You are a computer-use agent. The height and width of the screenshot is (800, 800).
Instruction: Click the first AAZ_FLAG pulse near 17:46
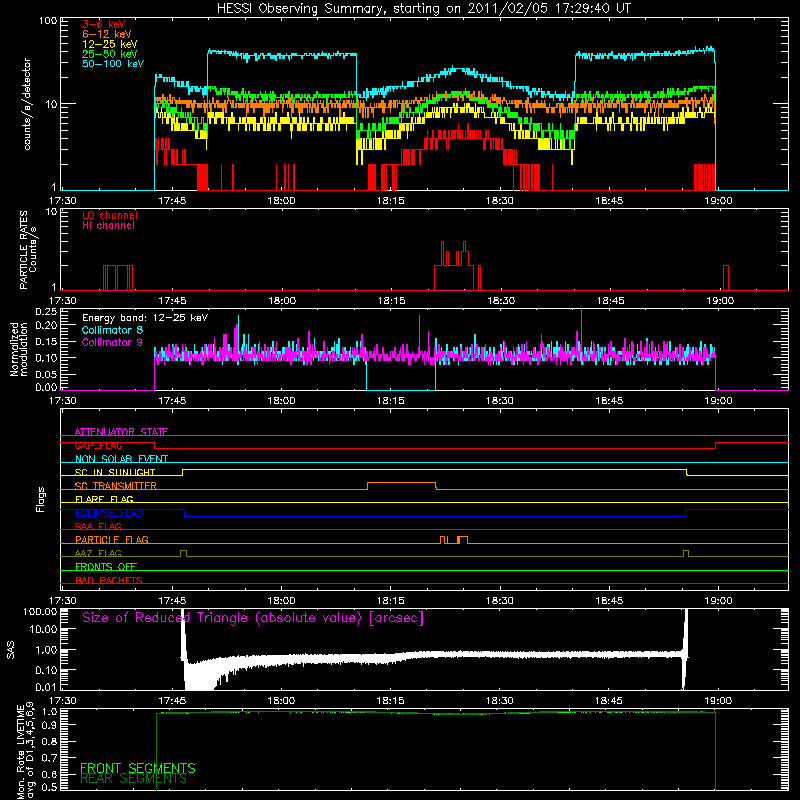[x=184, y=553]
